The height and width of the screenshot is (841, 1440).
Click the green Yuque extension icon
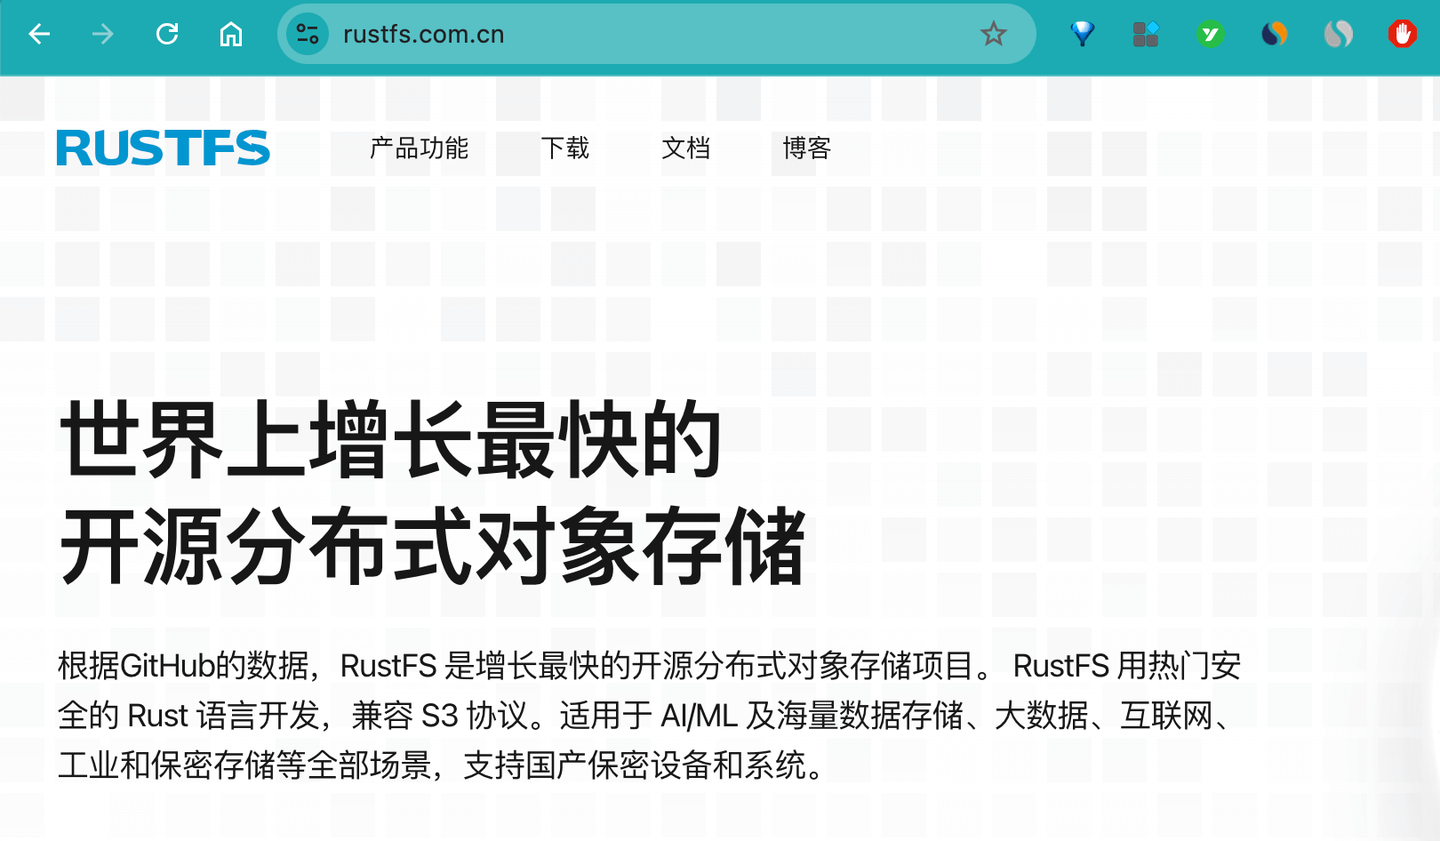tap(1210, 33)
